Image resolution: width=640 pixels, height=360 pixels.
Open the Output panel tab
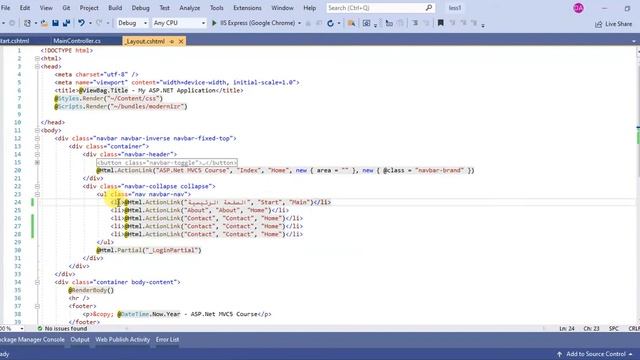[80, 340]
